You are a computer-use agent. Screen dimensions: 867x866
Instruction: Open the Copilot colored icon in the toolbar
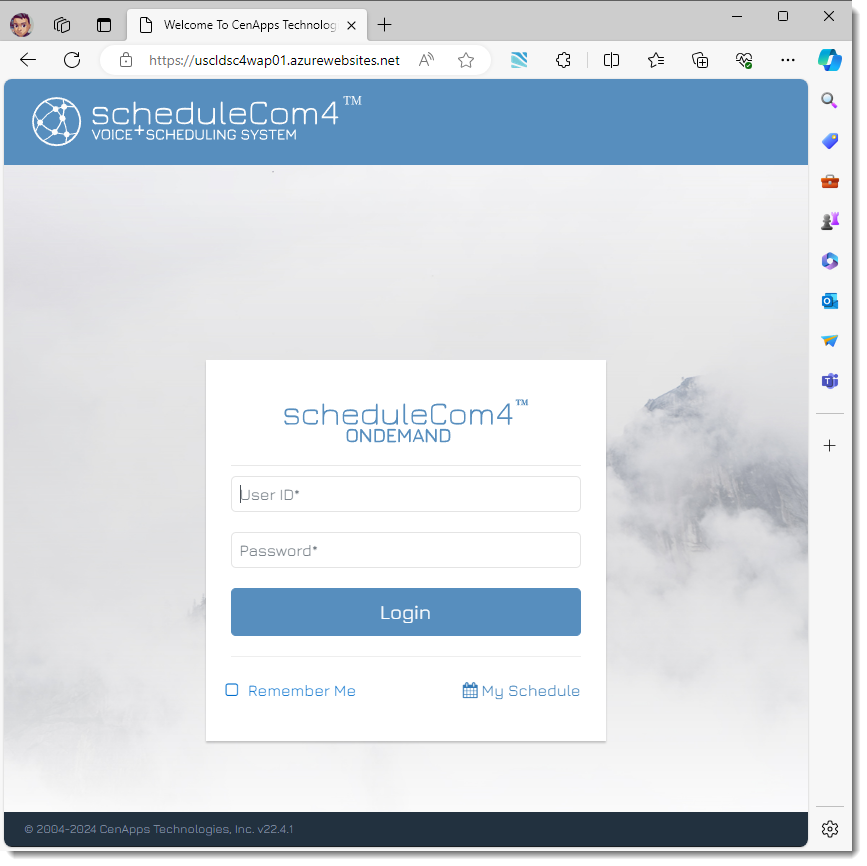[x=830, y=60]
